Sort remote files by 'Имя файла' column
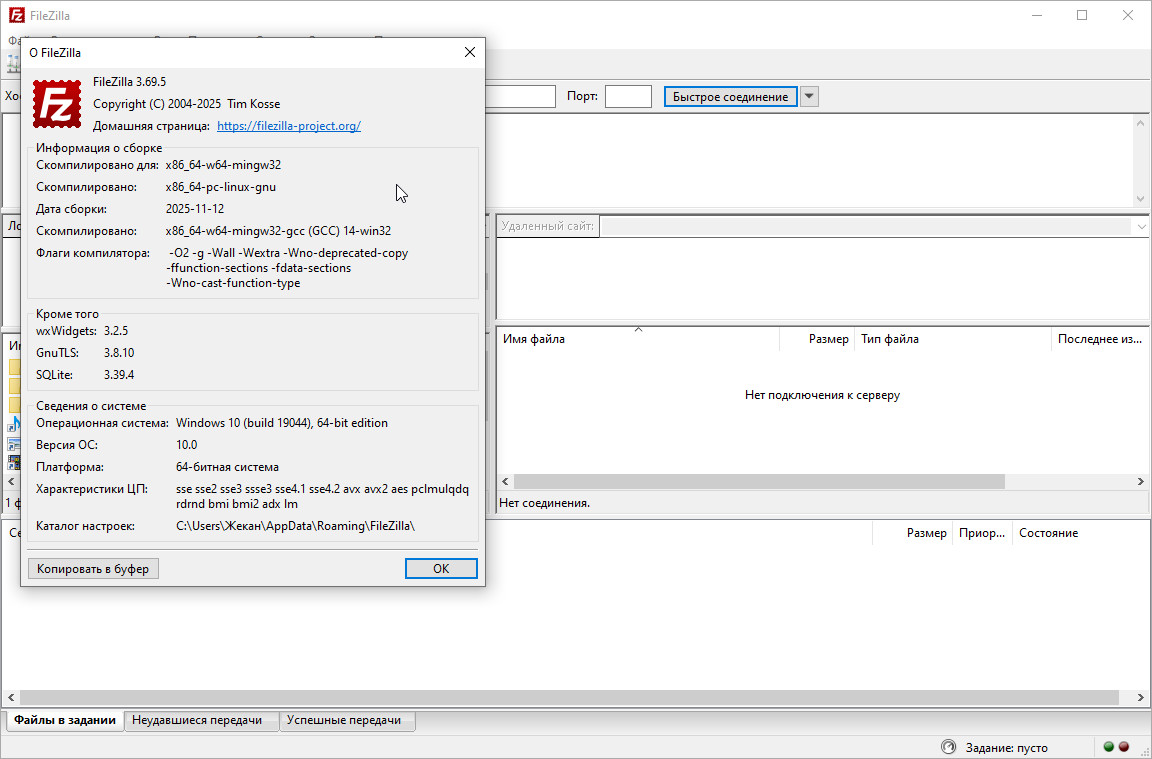This screenshot has width=1152, height=759. click(x=534, y=339)
